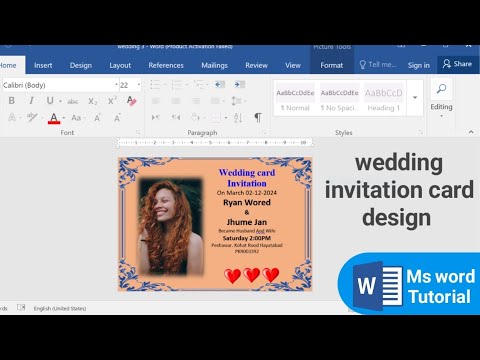Toggle Show/Hide paragraph marks
This screenshot has width=480, height=360.
[x=258, y=117]
